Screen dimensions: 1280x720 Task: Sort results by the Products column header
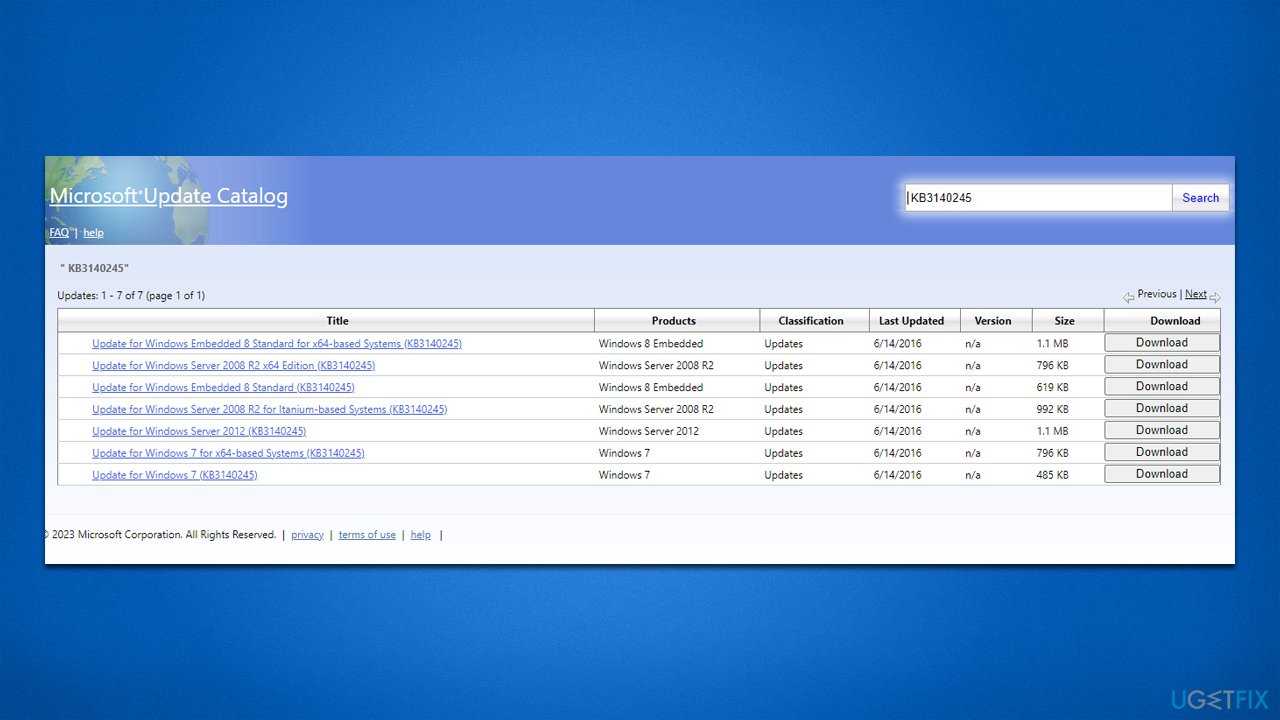(674, 321)
